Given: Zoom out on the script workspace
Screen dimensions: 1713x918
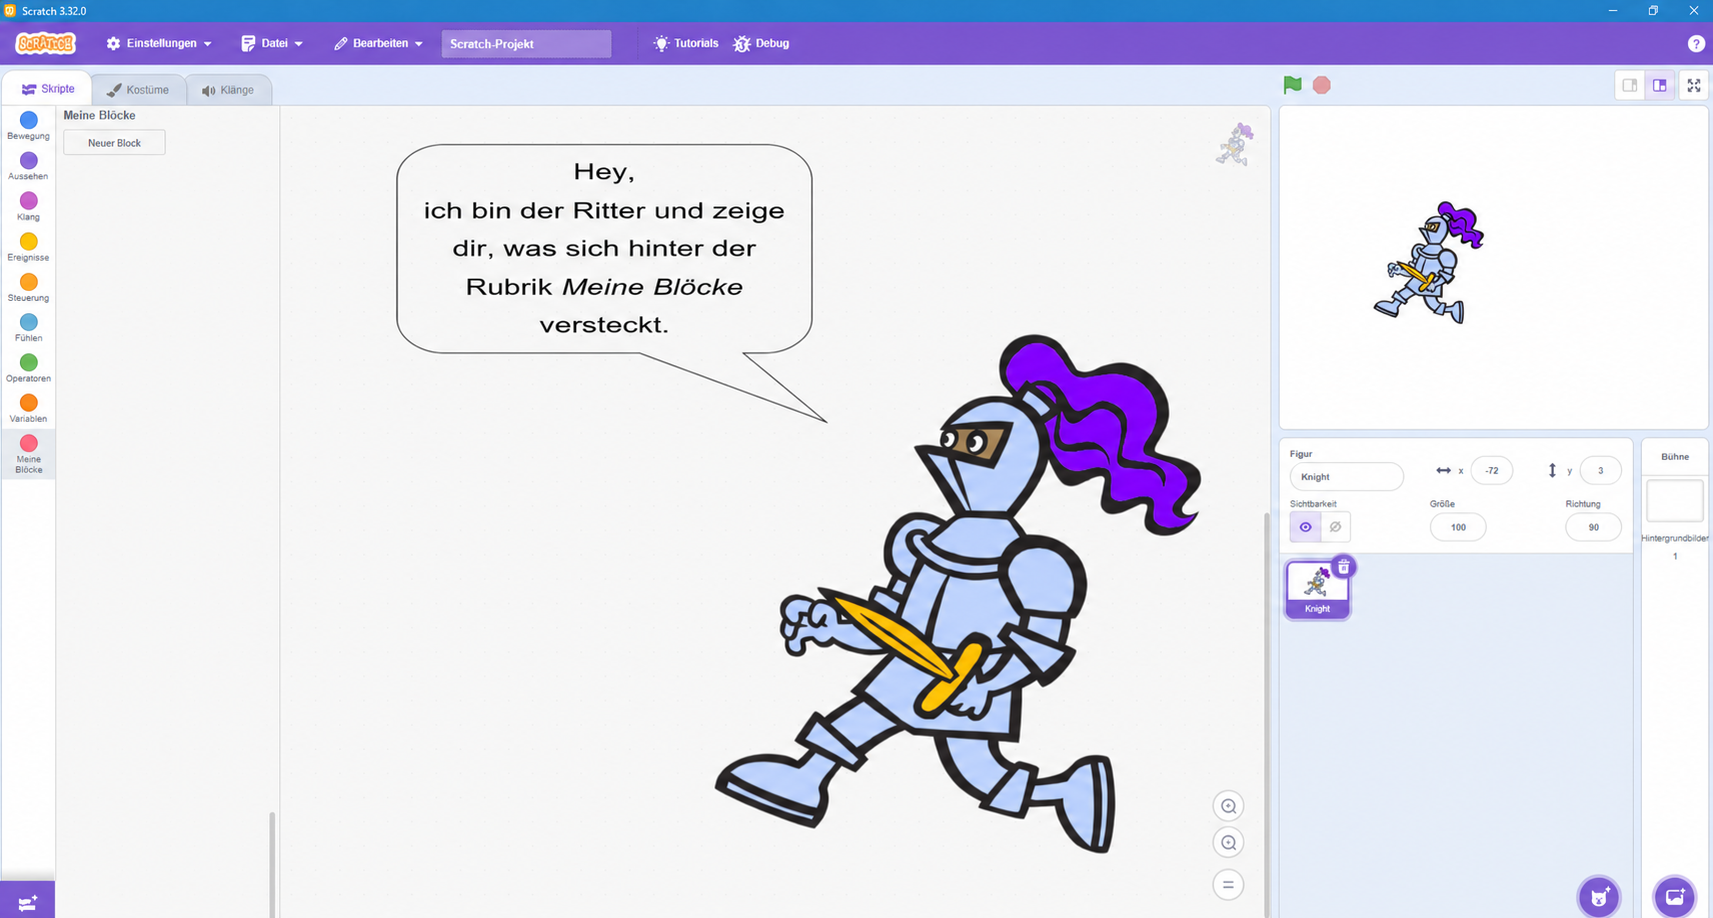Looking at the screenshot, I should 1228,843.
